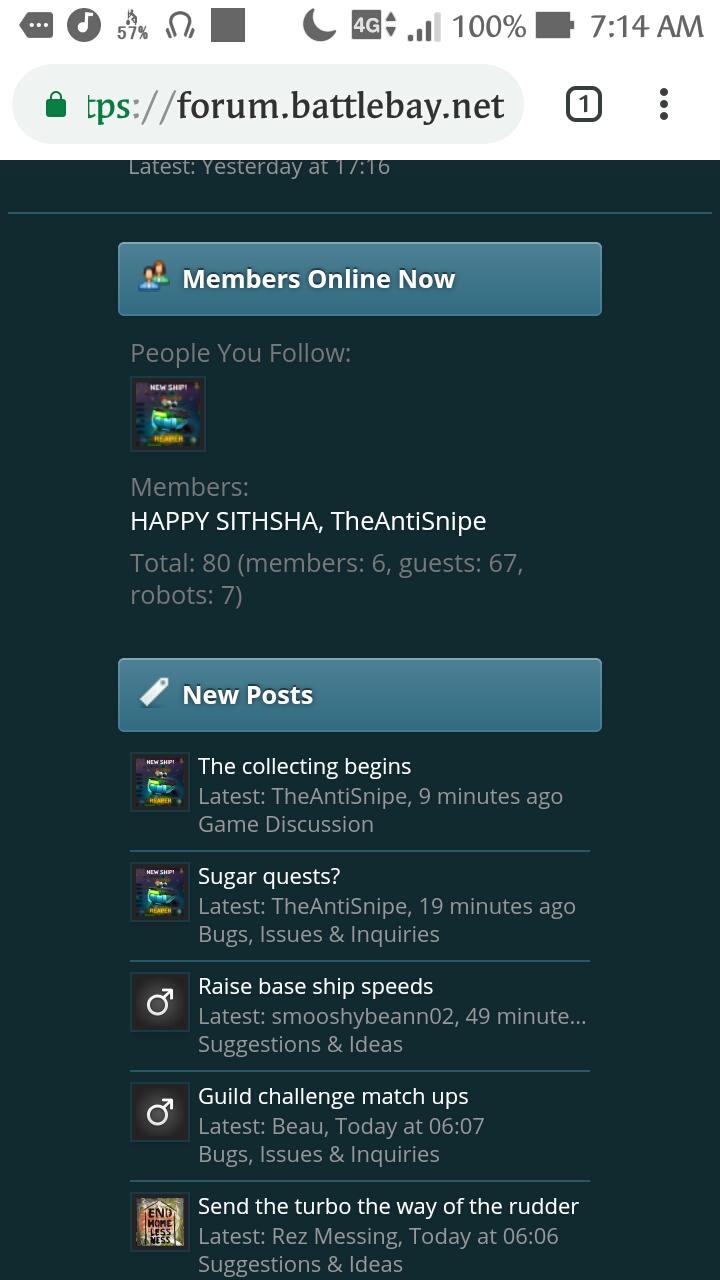Image resolution: width=720 pixels, height=1280 pixels.
Task: Open TheAntiSnipe profile in members list
Action: [x=408, y=521]
